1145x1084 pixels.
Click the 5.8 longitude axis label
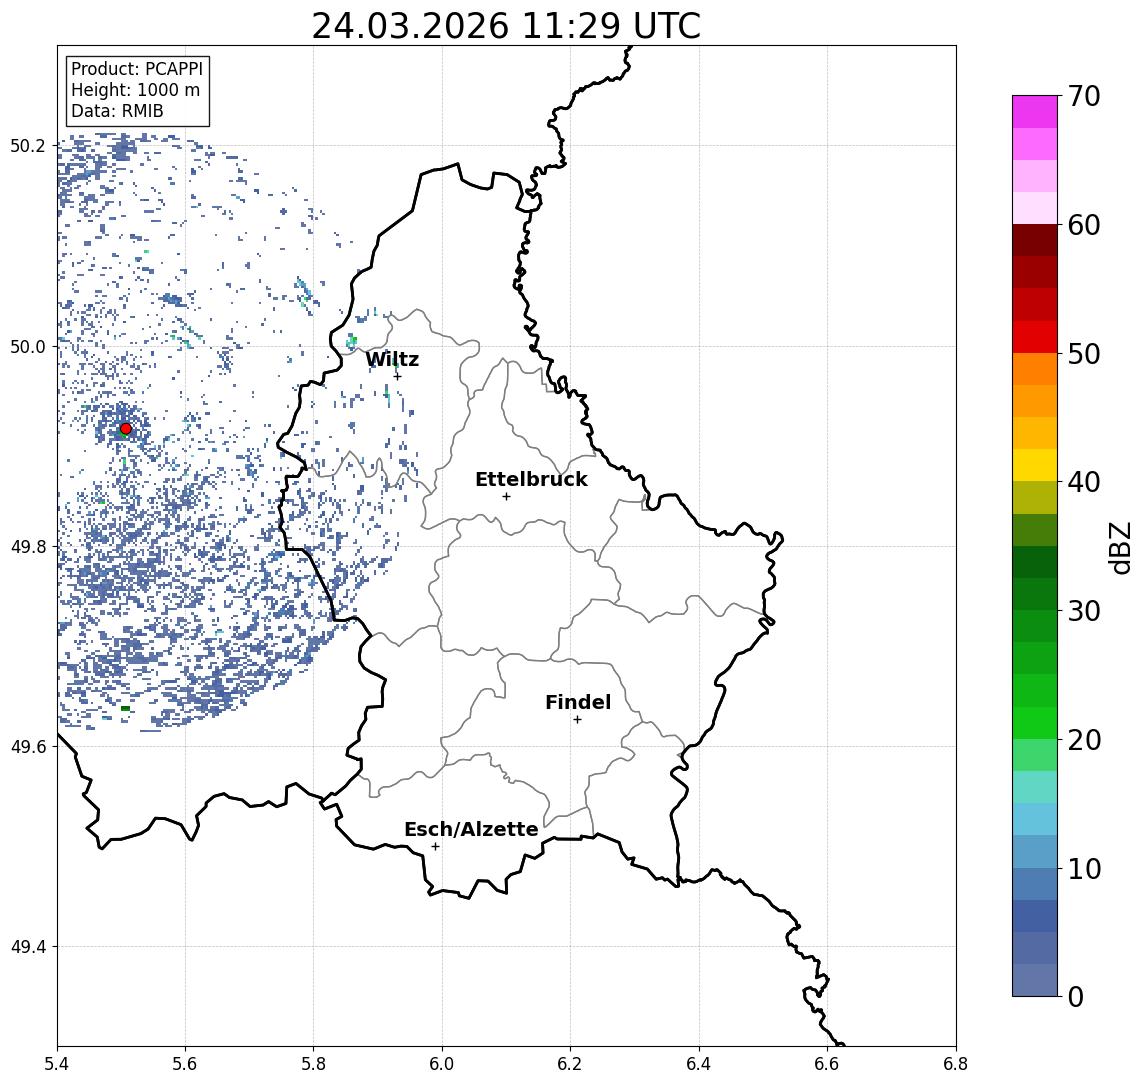pos(313,1064)
